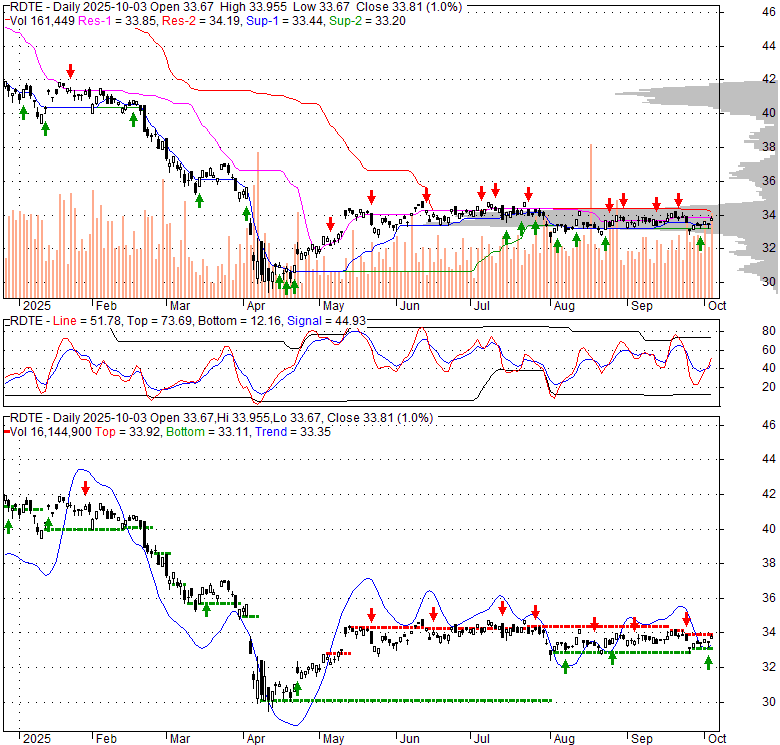Click the Apr label on the top chart time axis
This screenshot has height=745, width=780.
(x=256, y=304)
